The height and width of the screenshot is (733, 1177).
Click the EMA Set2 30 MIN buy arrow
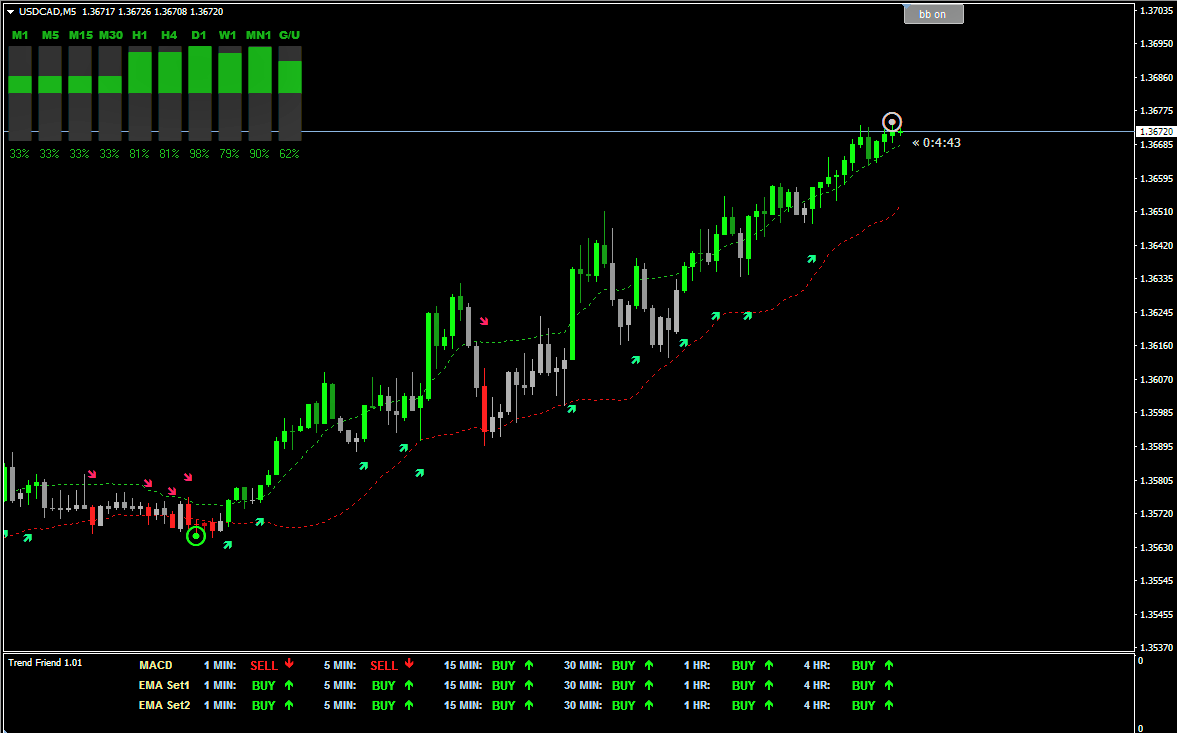point(649,705)
